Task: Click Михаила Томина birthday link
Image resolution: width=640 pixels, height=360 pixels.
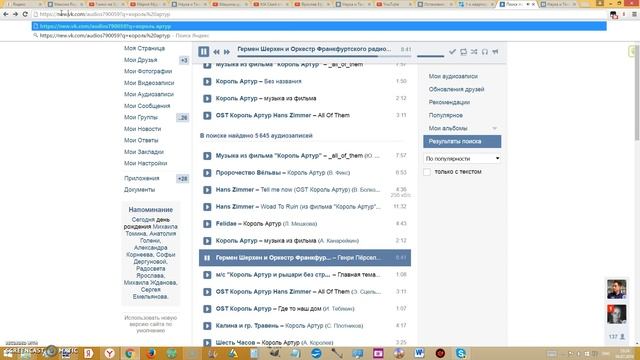Action: 152,230
